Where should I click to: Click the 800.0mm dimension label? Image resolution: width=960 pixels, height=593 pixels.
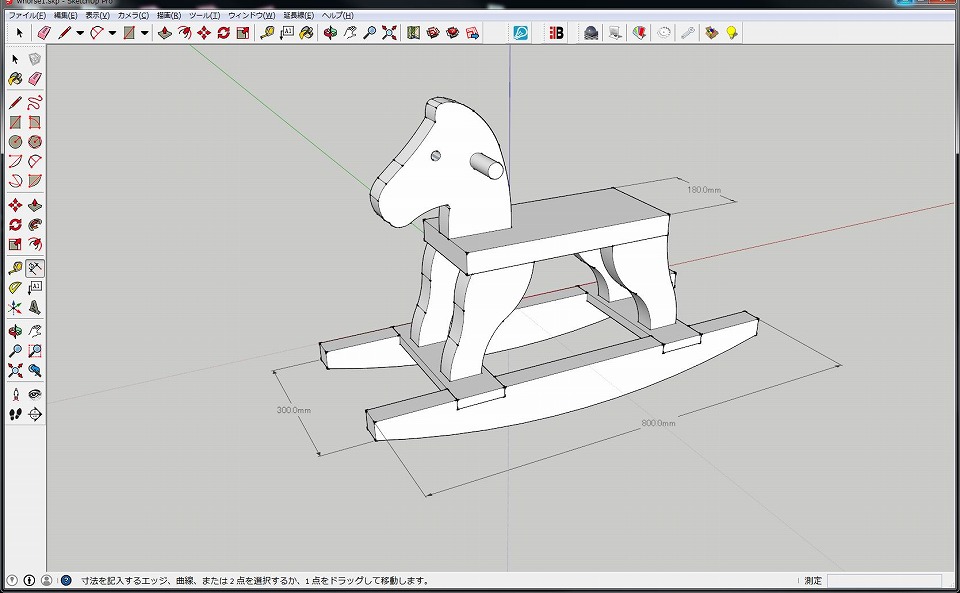[x=658, y=423]
